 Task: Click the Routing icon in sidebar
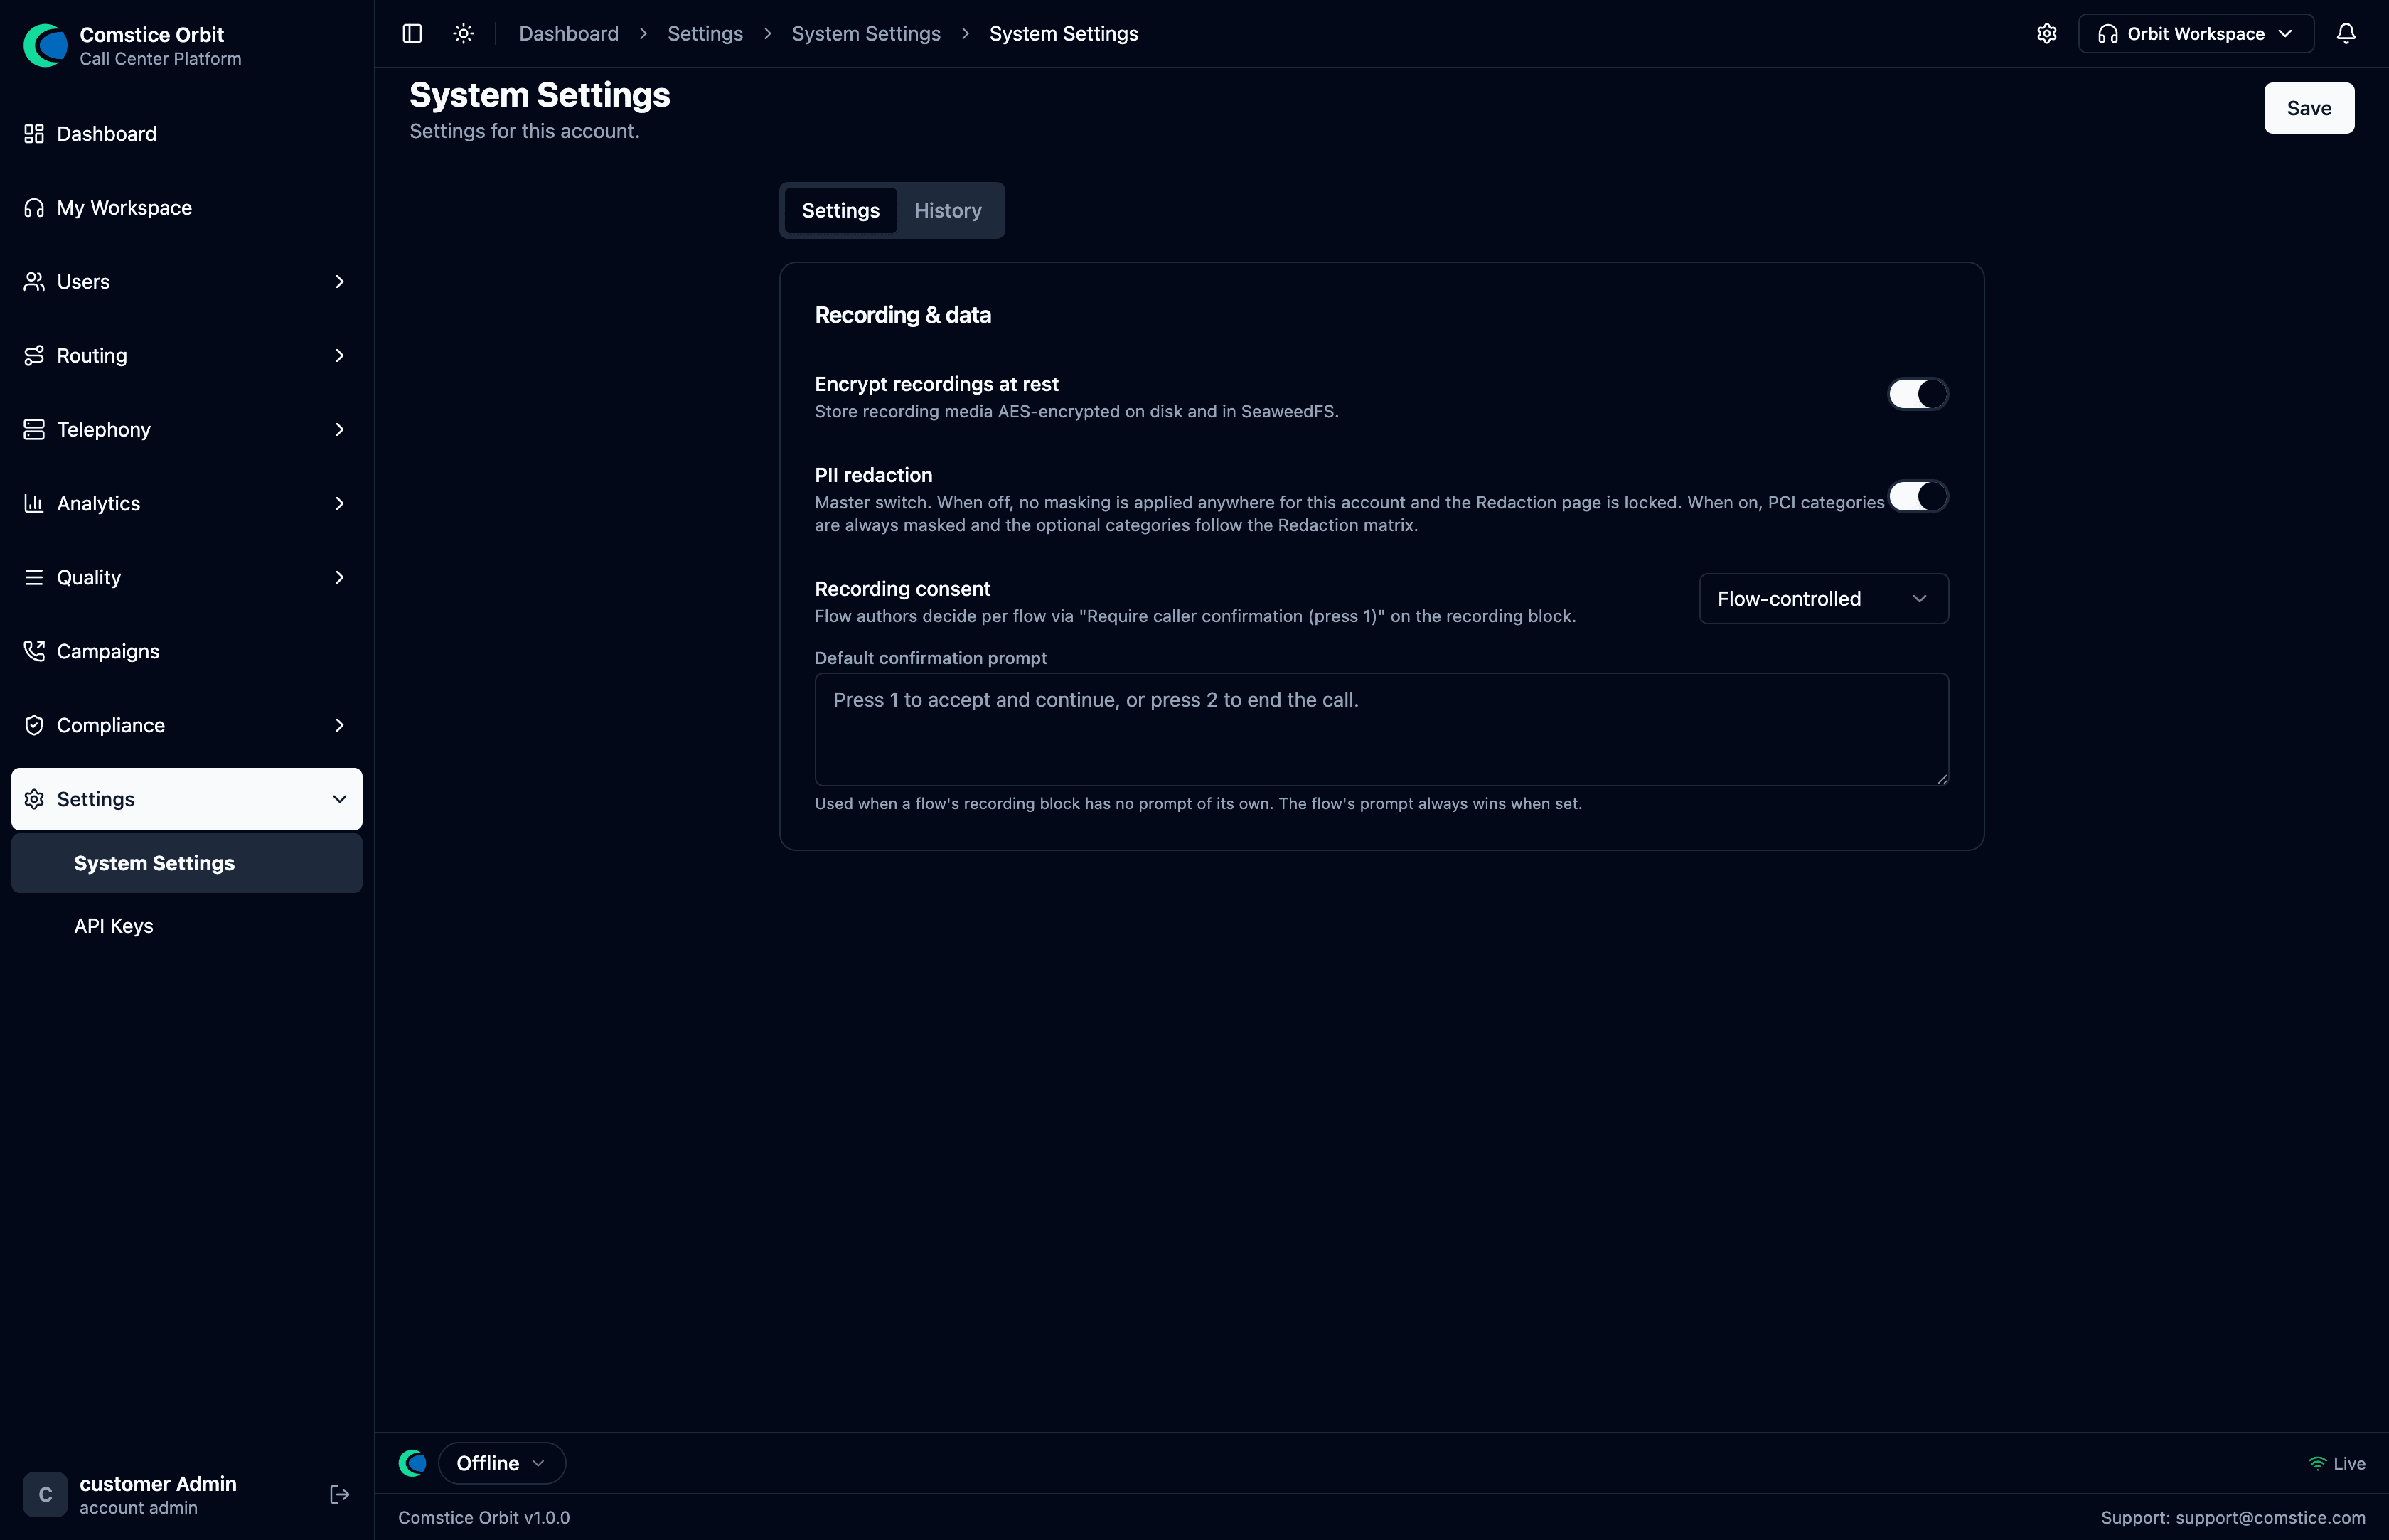point(34,356)
